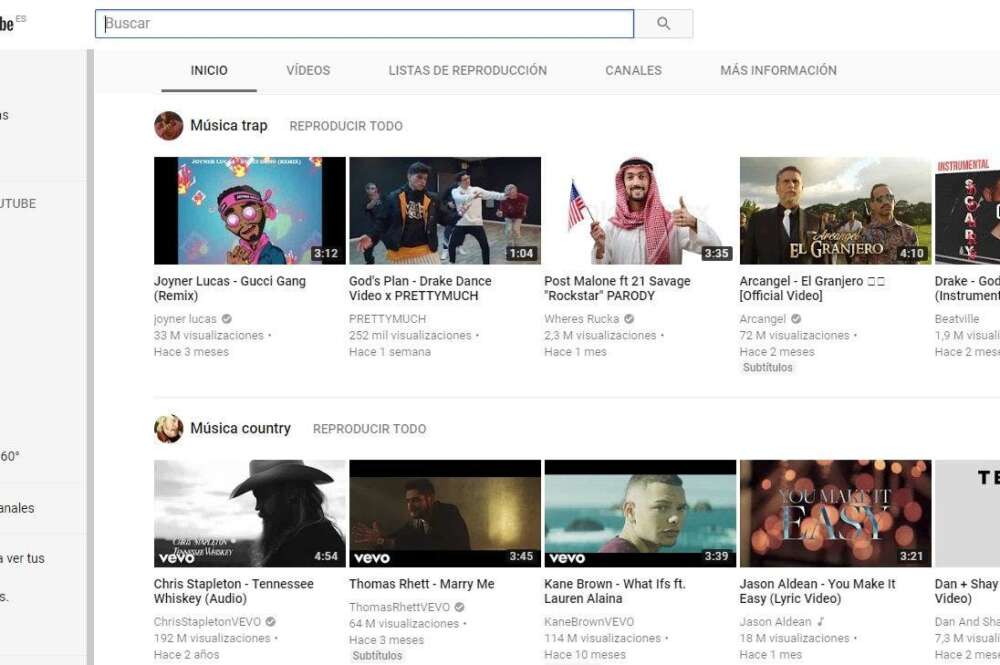
Task: Open the Arcangel channel name
Action: tap(763, 319)
